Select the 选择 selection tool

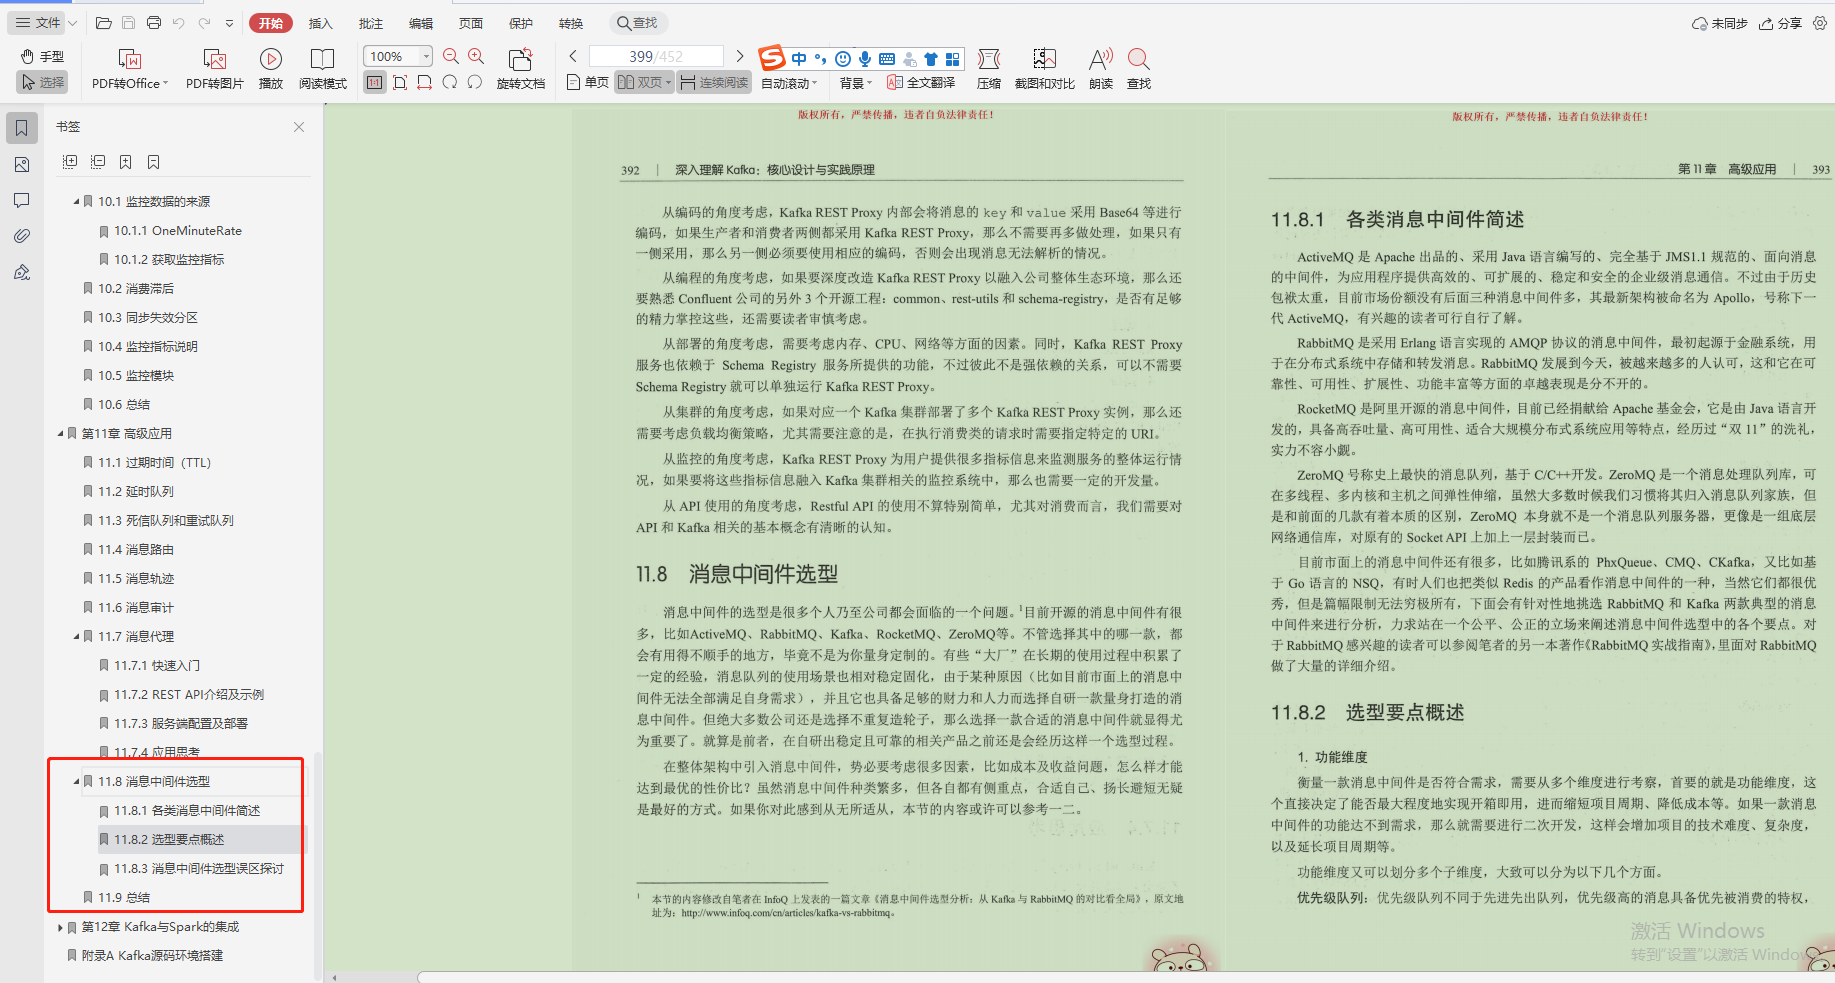pyautogui.click(x=43, y=82)
